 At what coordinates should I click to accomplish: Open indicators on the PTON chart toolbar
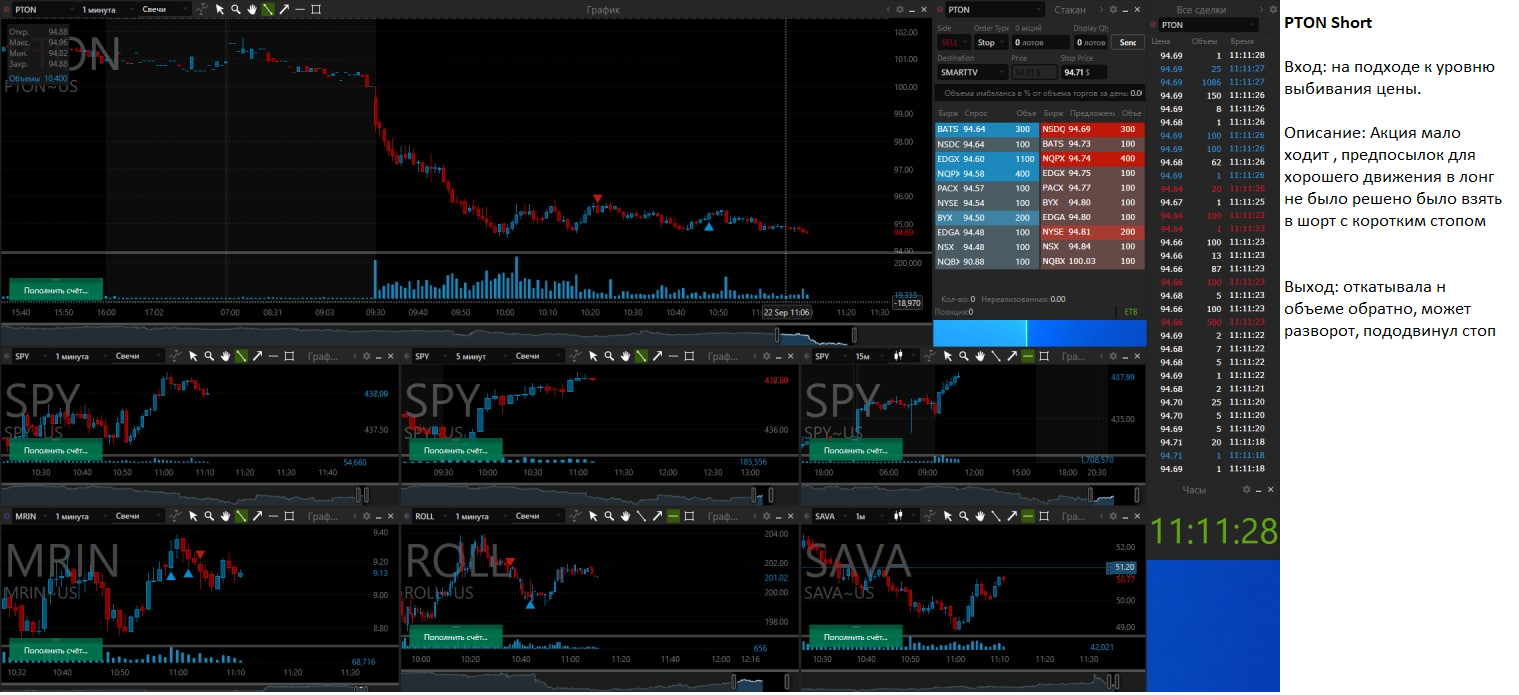click(201, 9)
